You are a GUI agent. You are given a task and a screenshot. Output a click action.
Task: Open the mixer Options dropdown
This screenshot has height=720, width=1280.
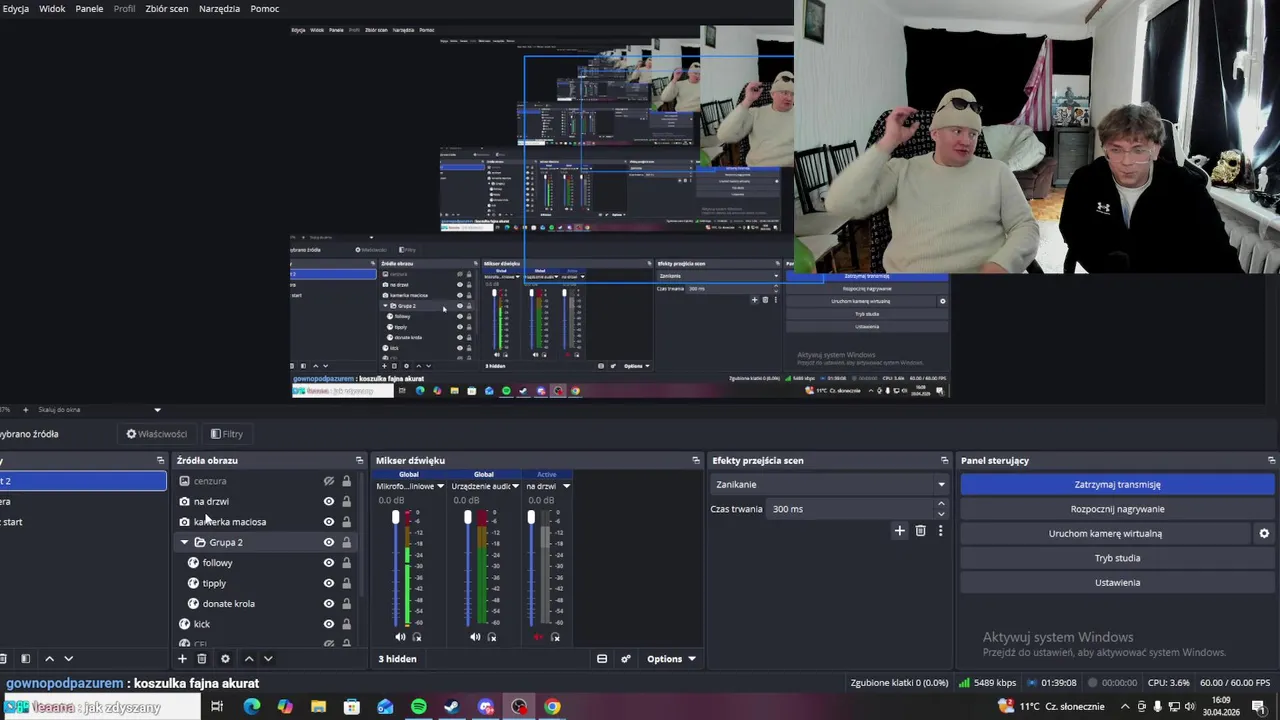pos(670,659)
